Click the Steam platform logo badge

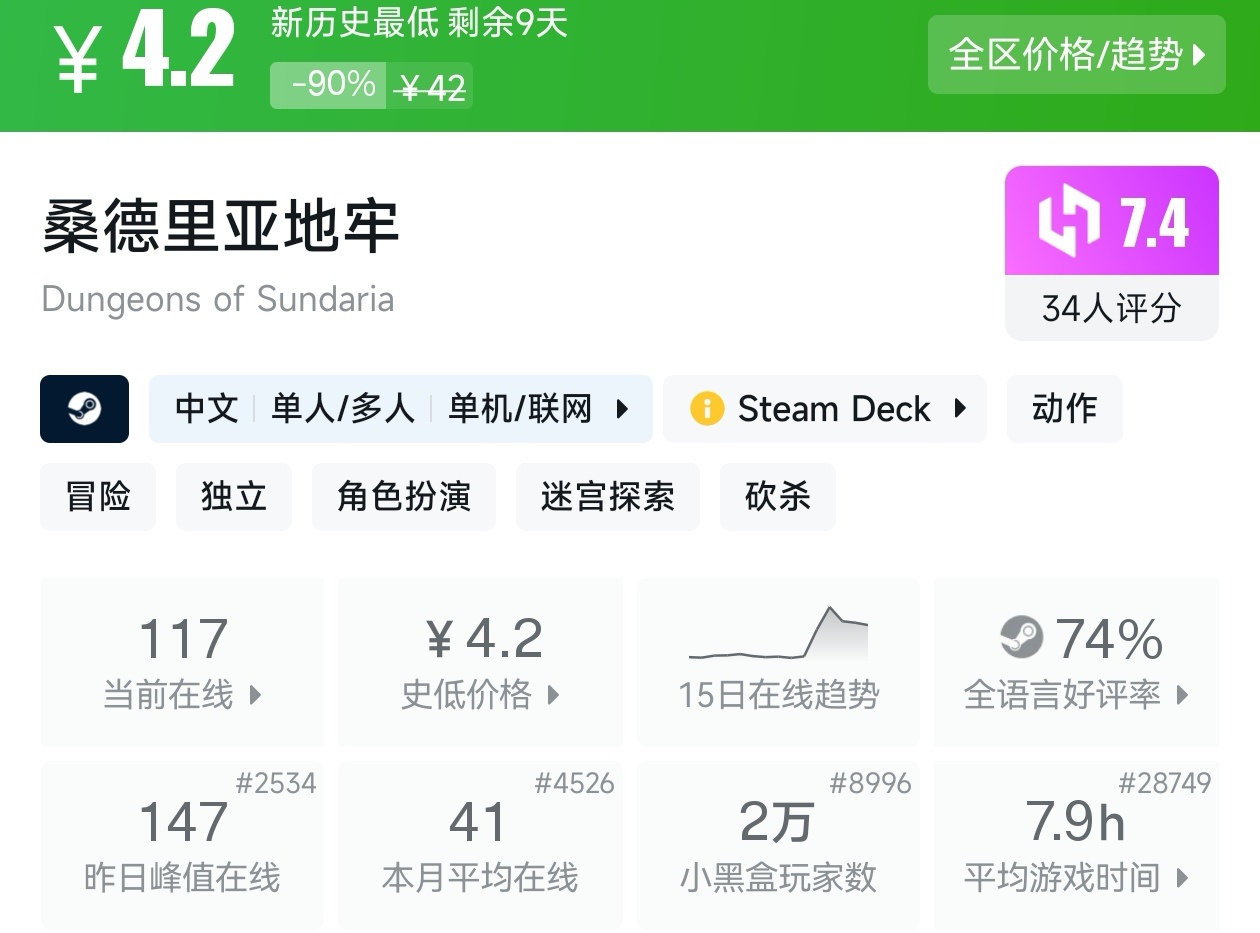click(x=84, y=408)
